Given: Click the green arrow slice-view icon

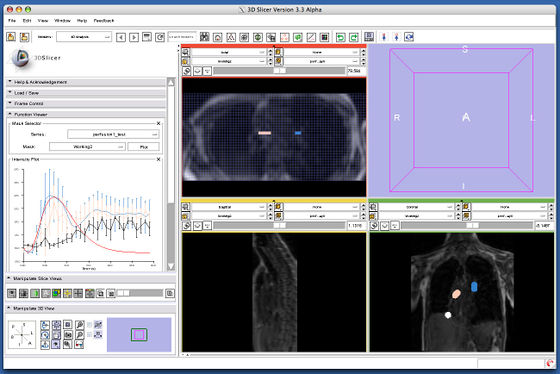Looking at the screenshot, I should tap(35, 294).
